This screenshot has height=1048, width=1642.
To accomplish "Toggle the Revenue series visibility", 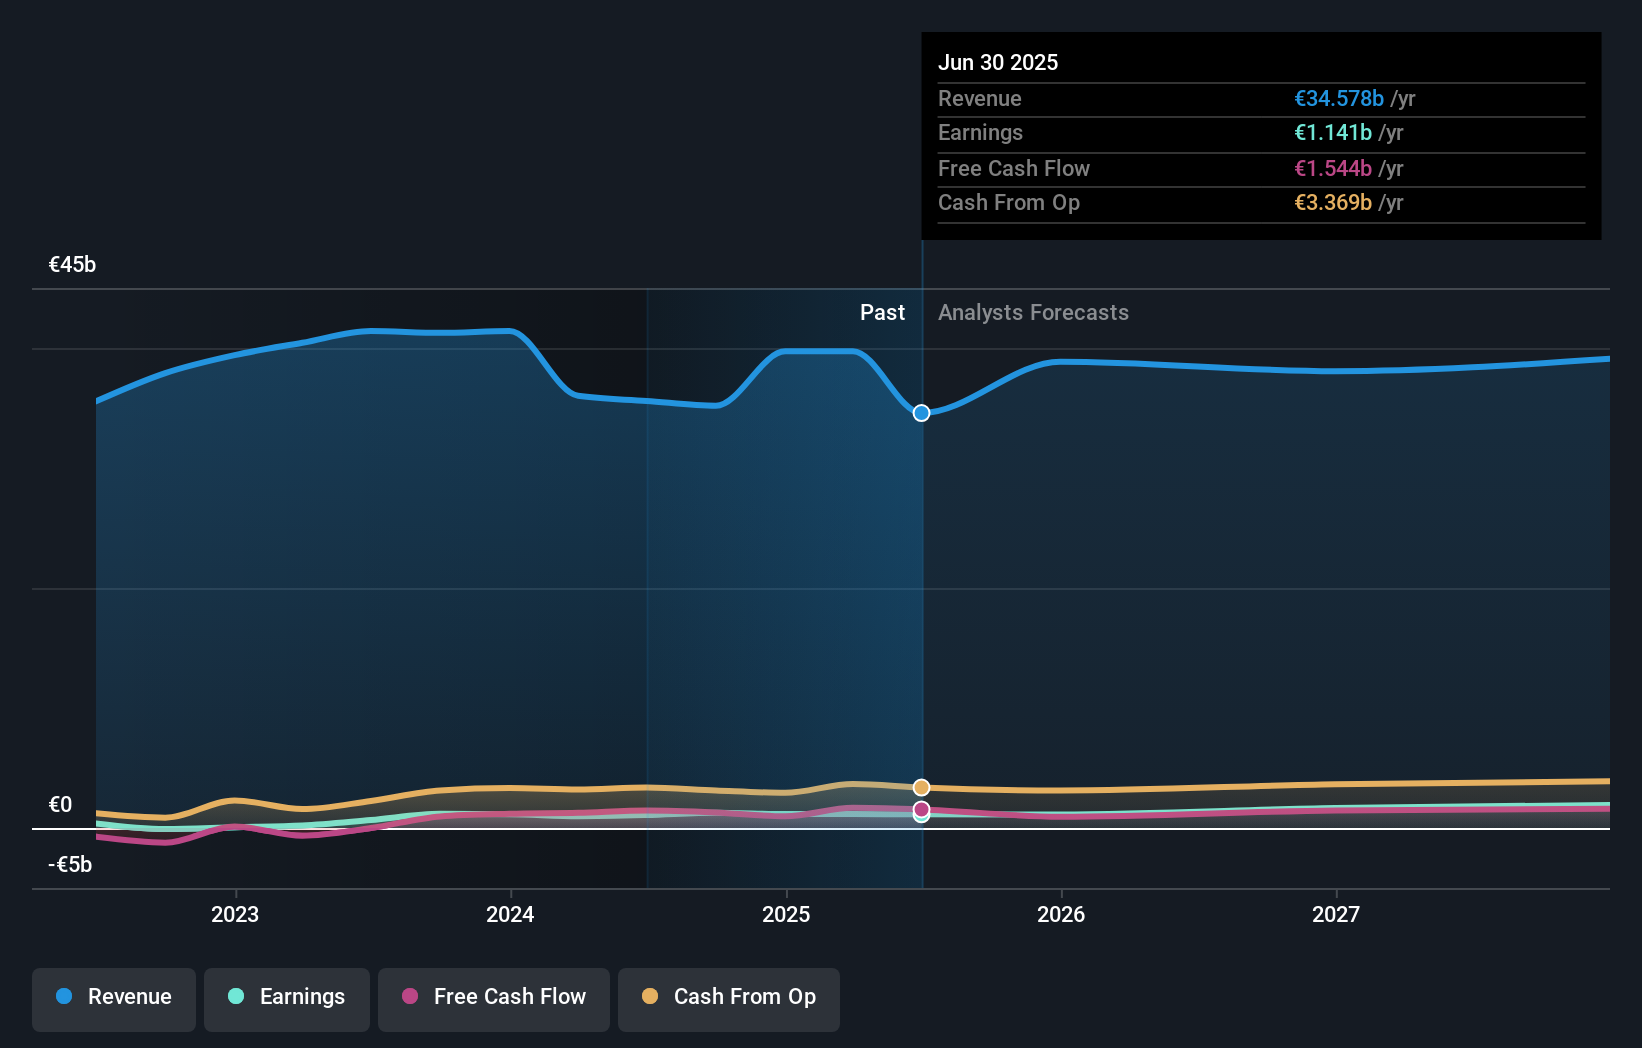I will pyautogui.click(x=113, y=999).
